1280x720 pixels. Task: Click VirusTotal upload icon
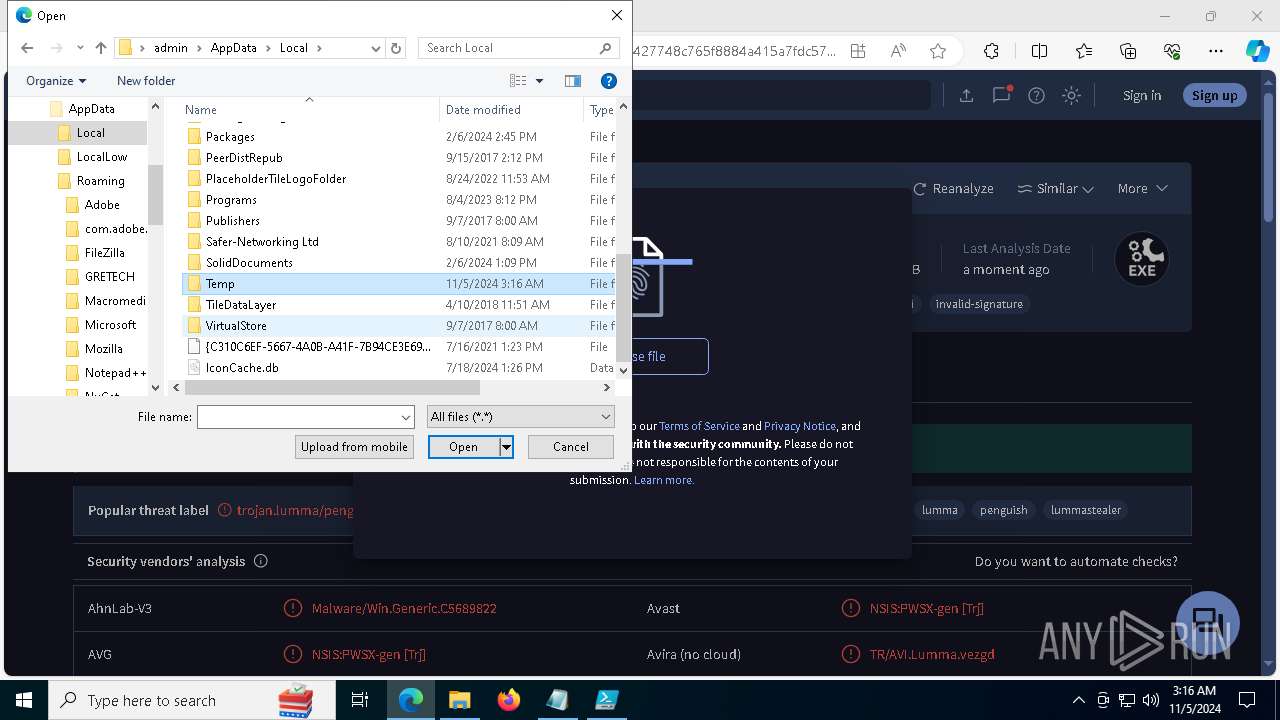[966, 95]
